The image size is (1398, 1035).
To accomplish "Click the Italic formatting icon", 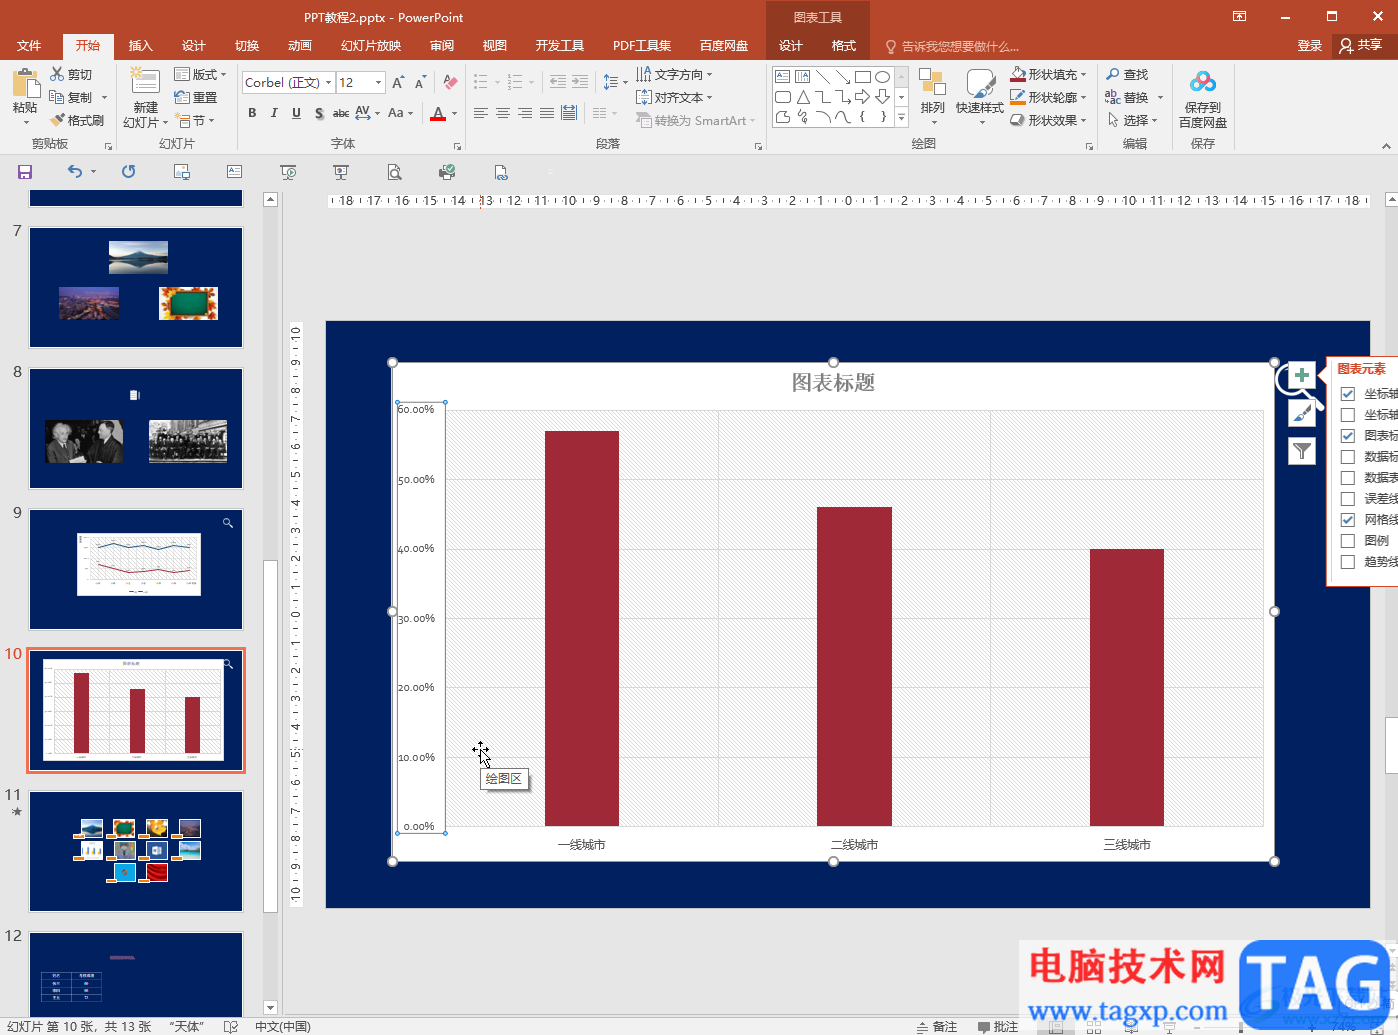I will pyautogui.click(x=274, y=113).
